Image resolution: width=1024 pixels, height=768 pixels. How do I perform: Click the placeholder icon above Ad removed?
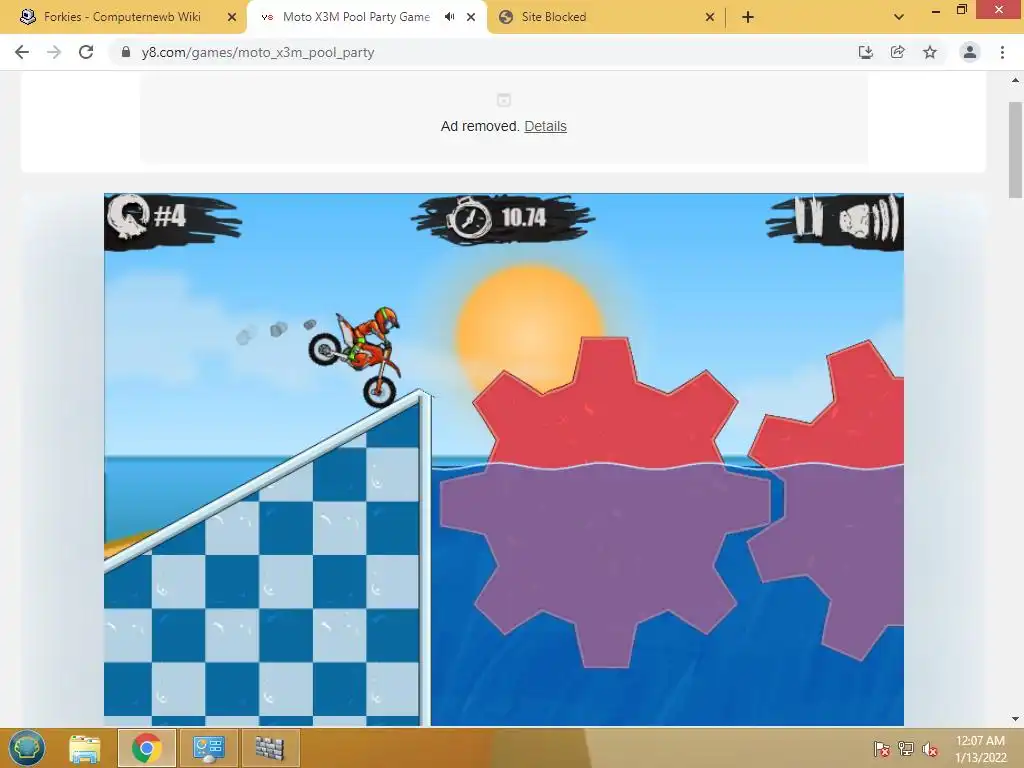coord(504,100)
